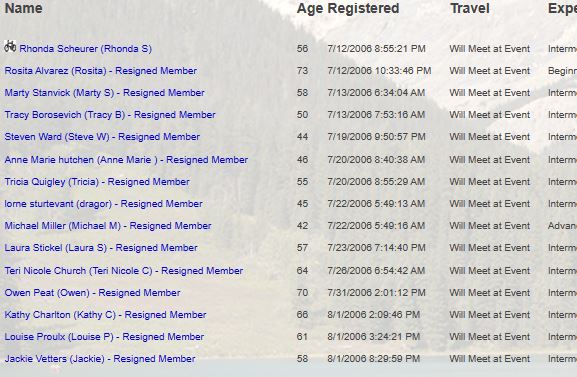Open lorne sturtevant (dragor) link

[x=103, y=204]
